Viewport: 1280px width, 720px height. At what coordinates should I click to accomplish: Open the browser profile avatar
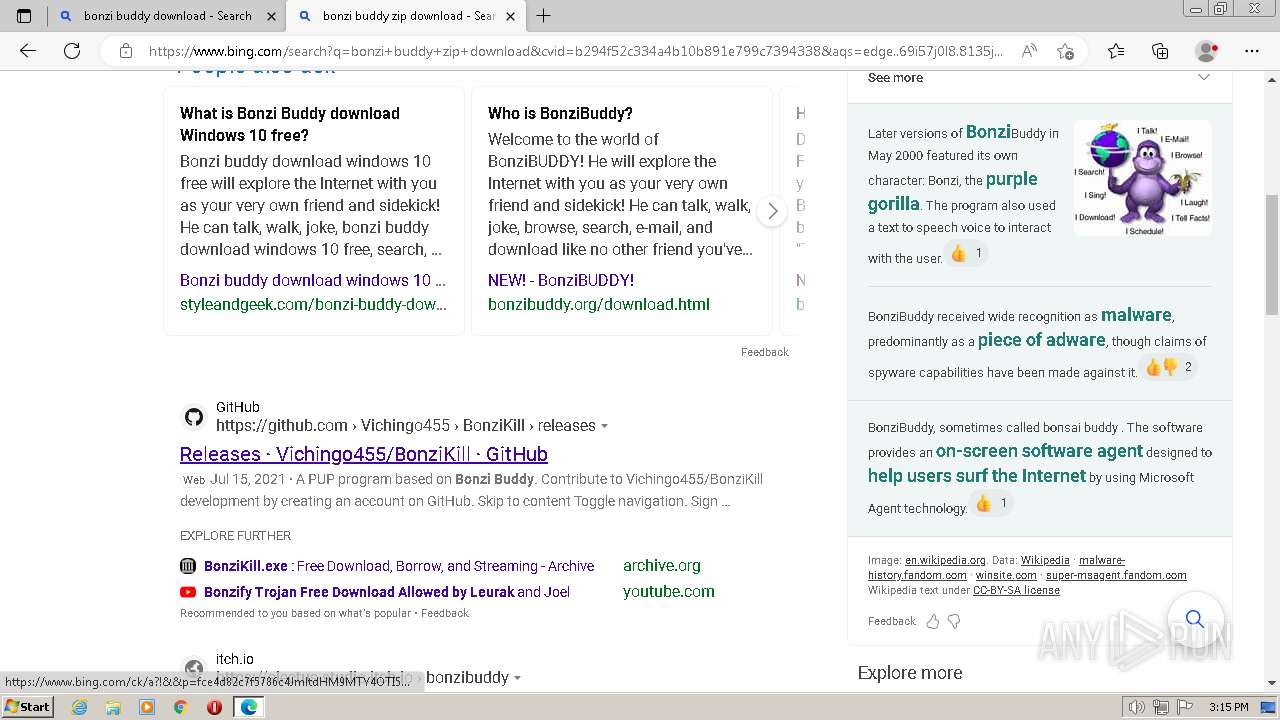1206,51
